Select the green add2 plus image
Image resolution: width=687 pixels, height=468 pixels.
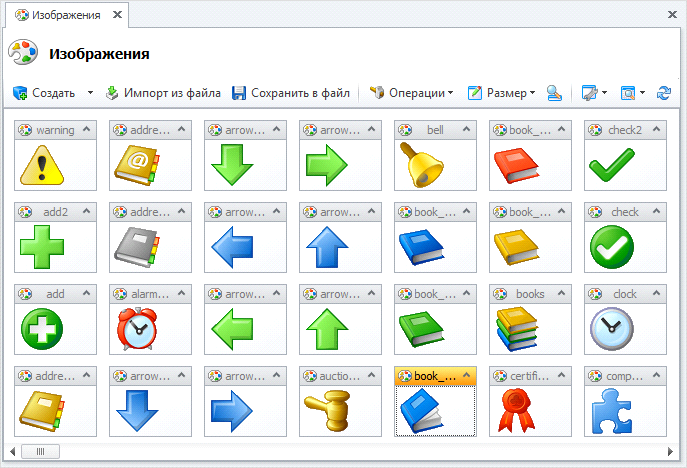(x=41, y=247)
